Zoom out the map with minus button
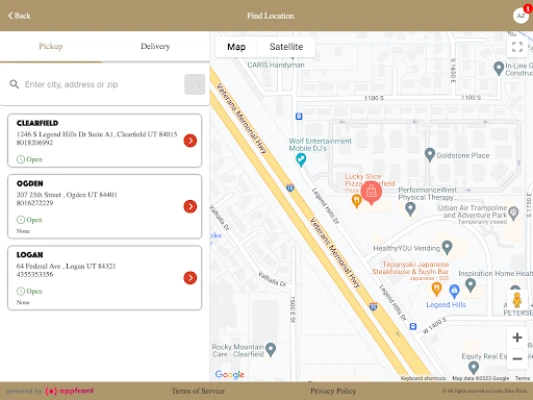The image size is (533, 400). [x=517, y=359]
